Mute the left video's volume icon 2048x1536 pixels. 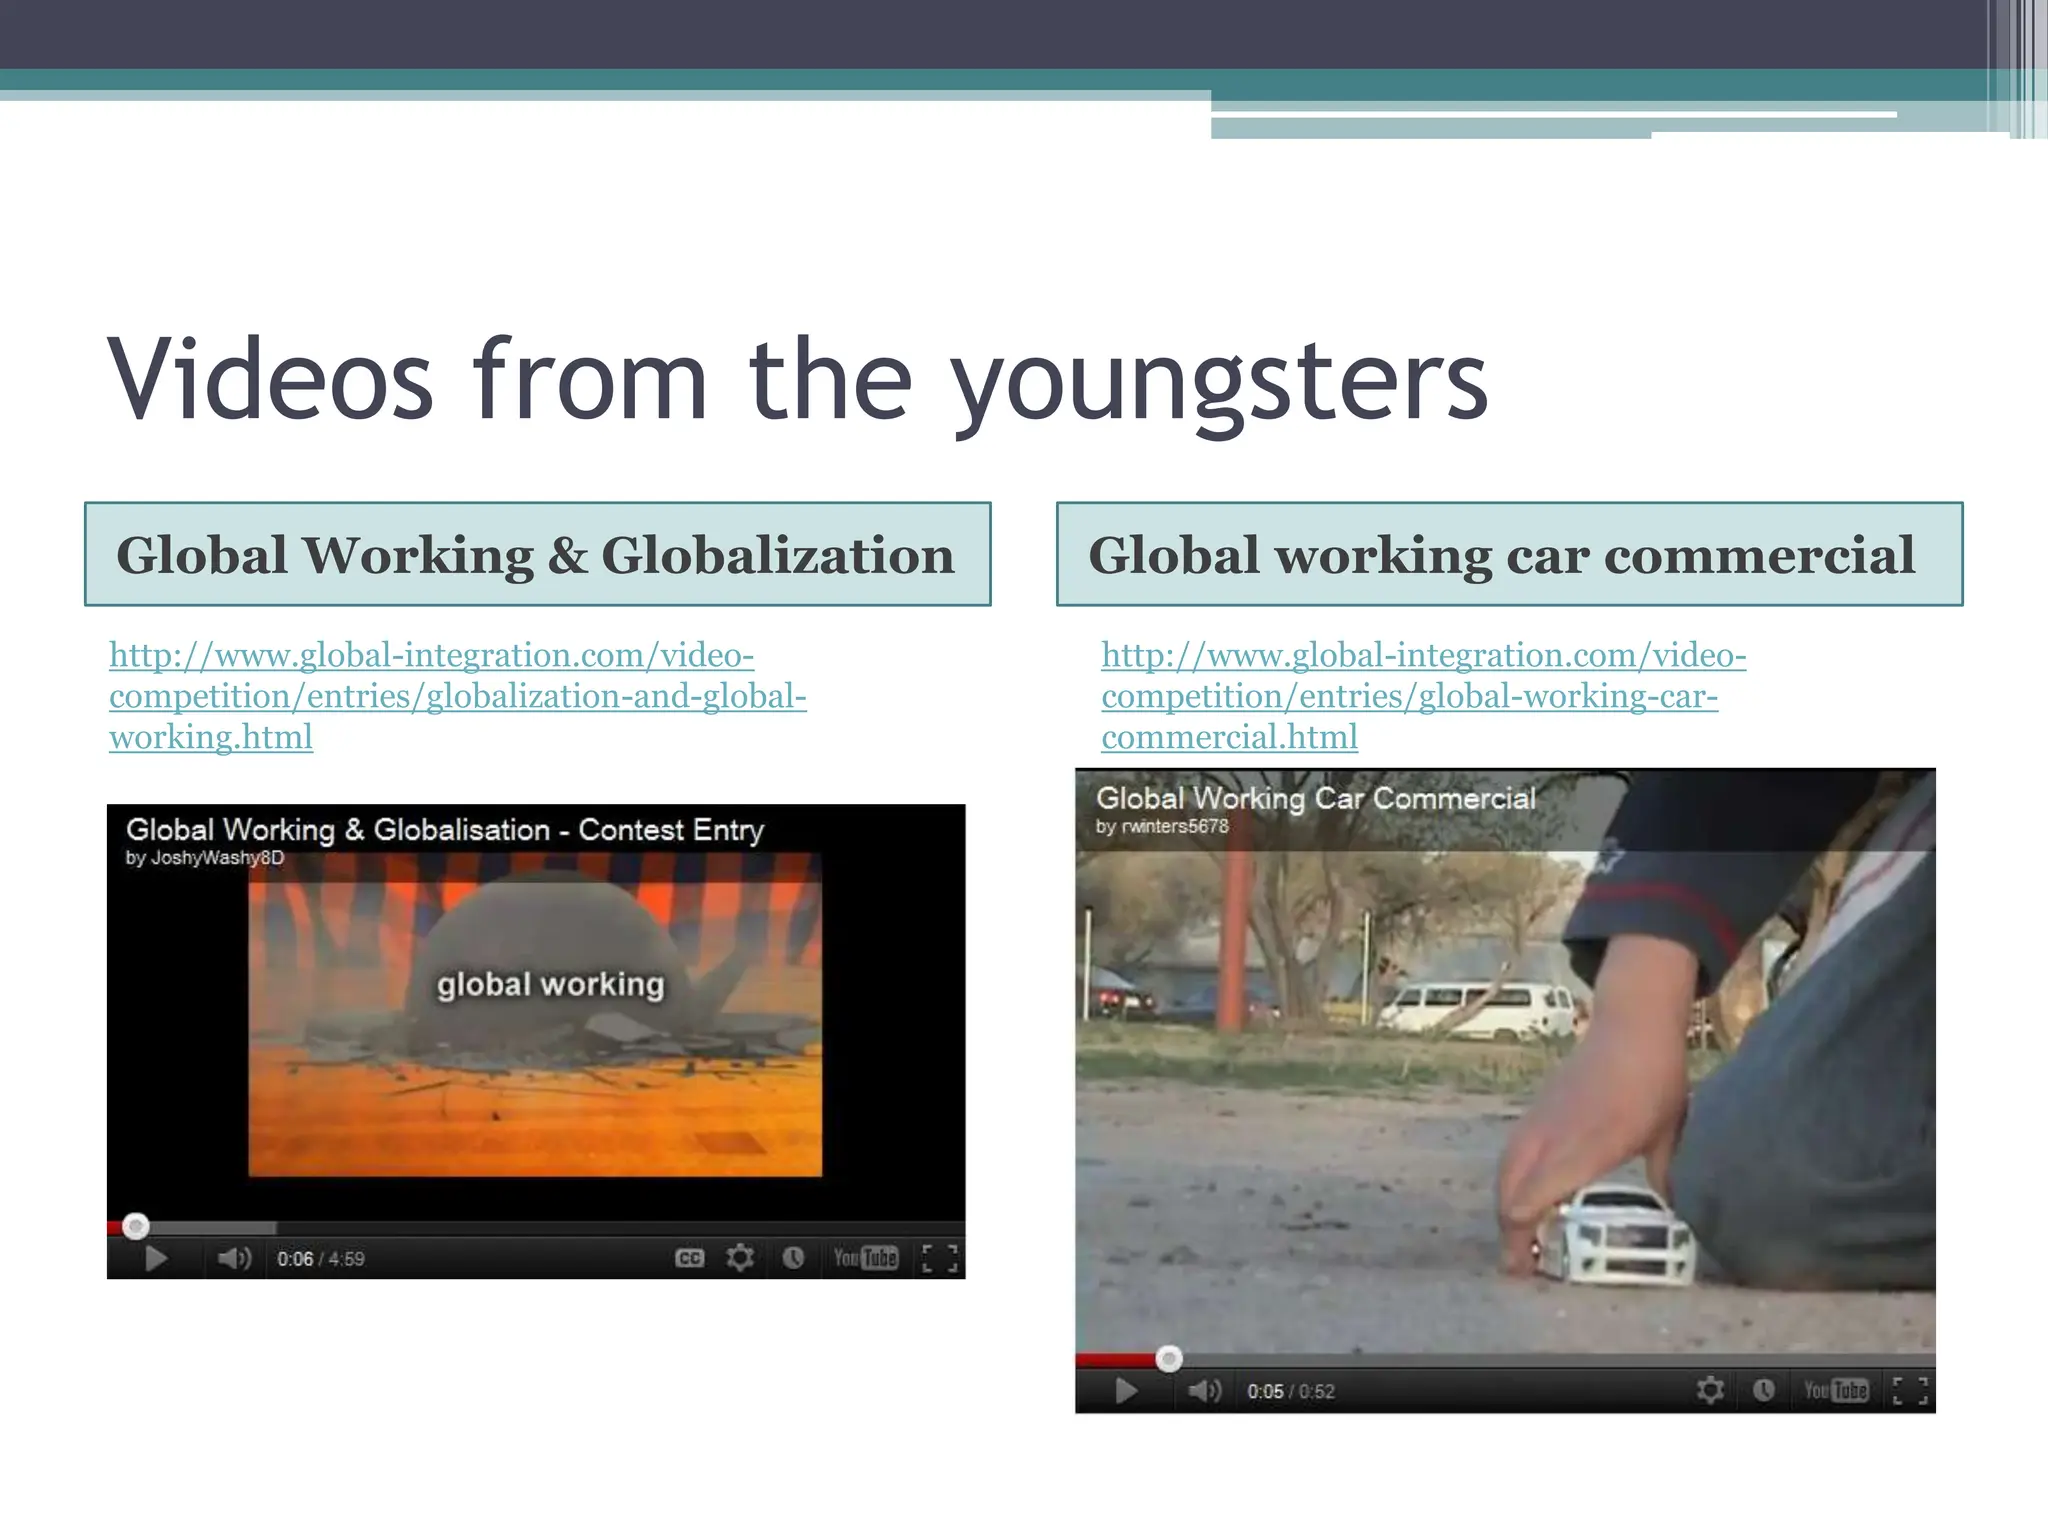(235, 1258)
